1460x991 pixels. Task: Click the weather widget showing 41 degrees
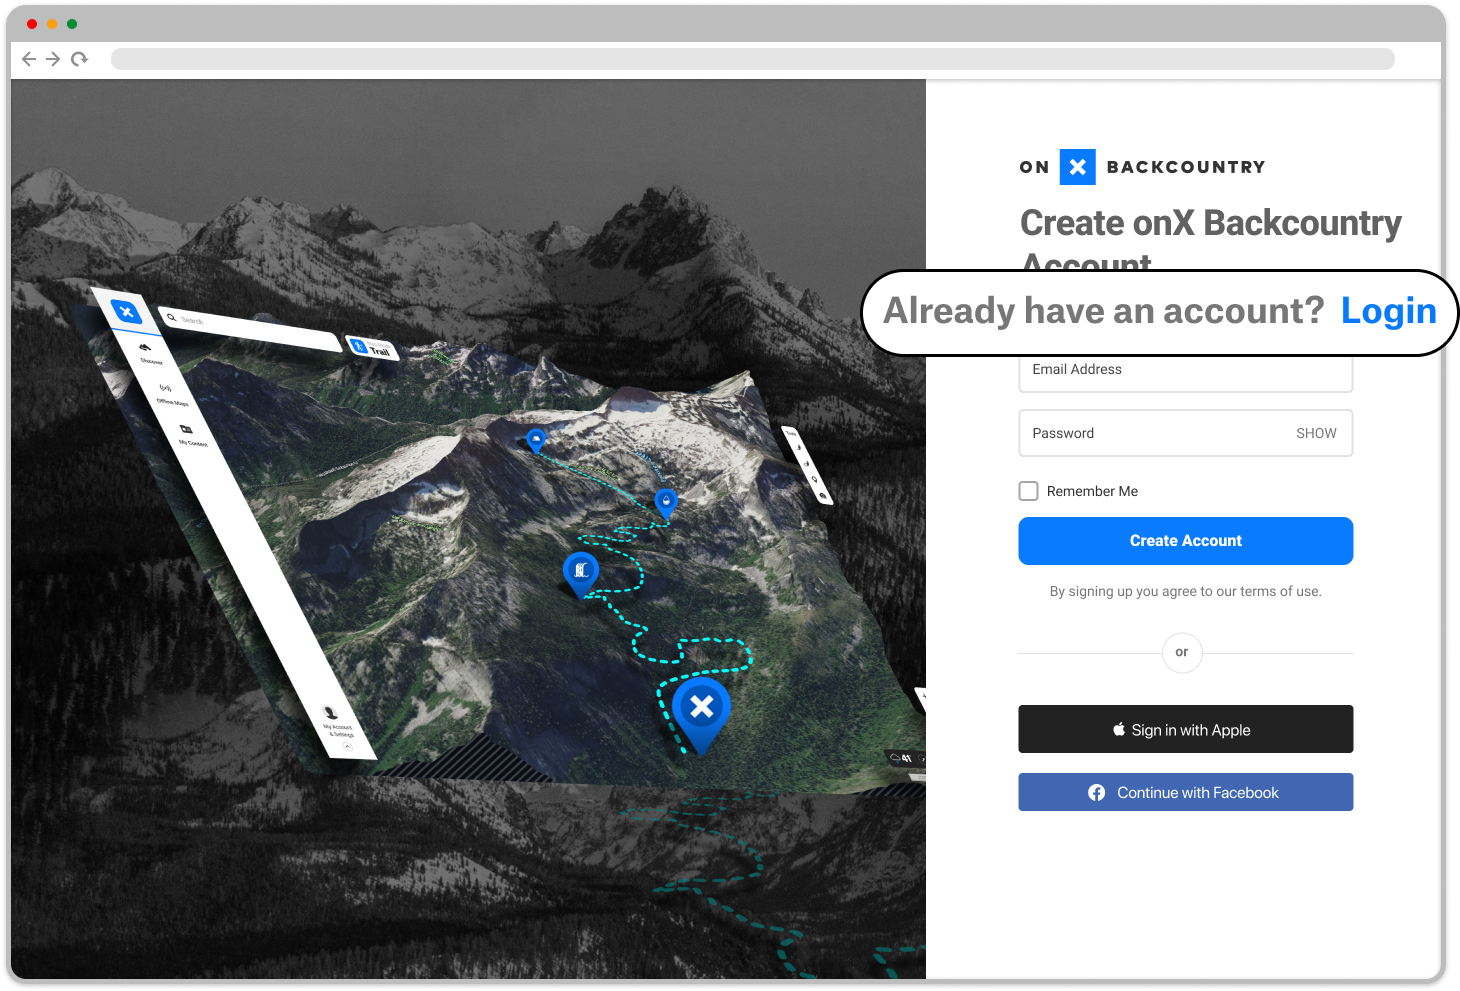coord(903,757)
